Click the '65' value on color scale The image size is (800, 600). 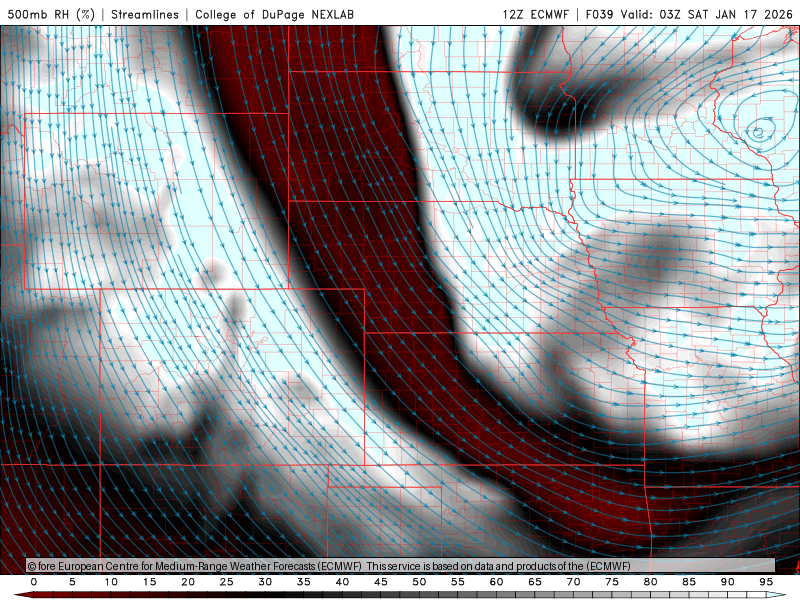pos(535,582)
